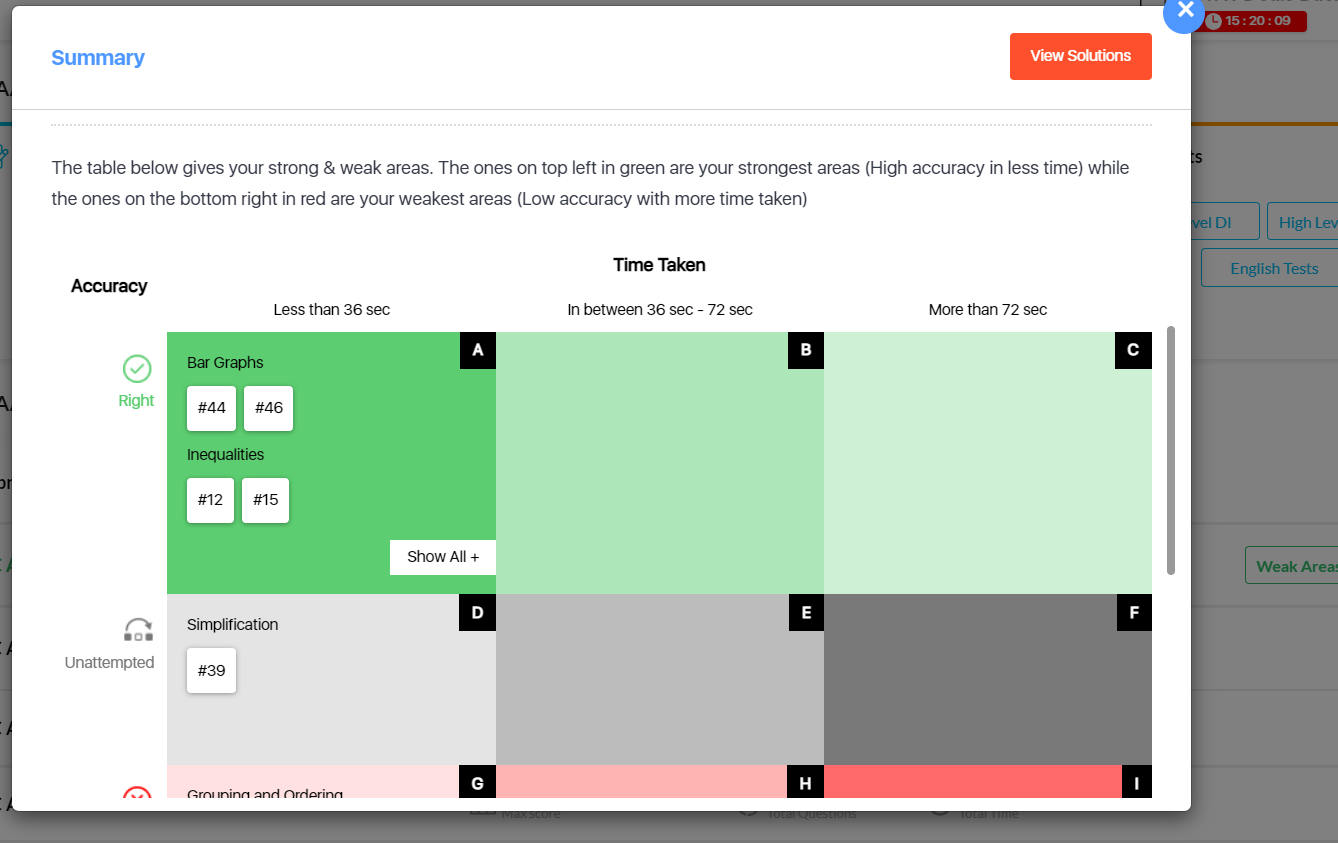Select question #12 under Inequalities
1338x843 pixels.
210,500
